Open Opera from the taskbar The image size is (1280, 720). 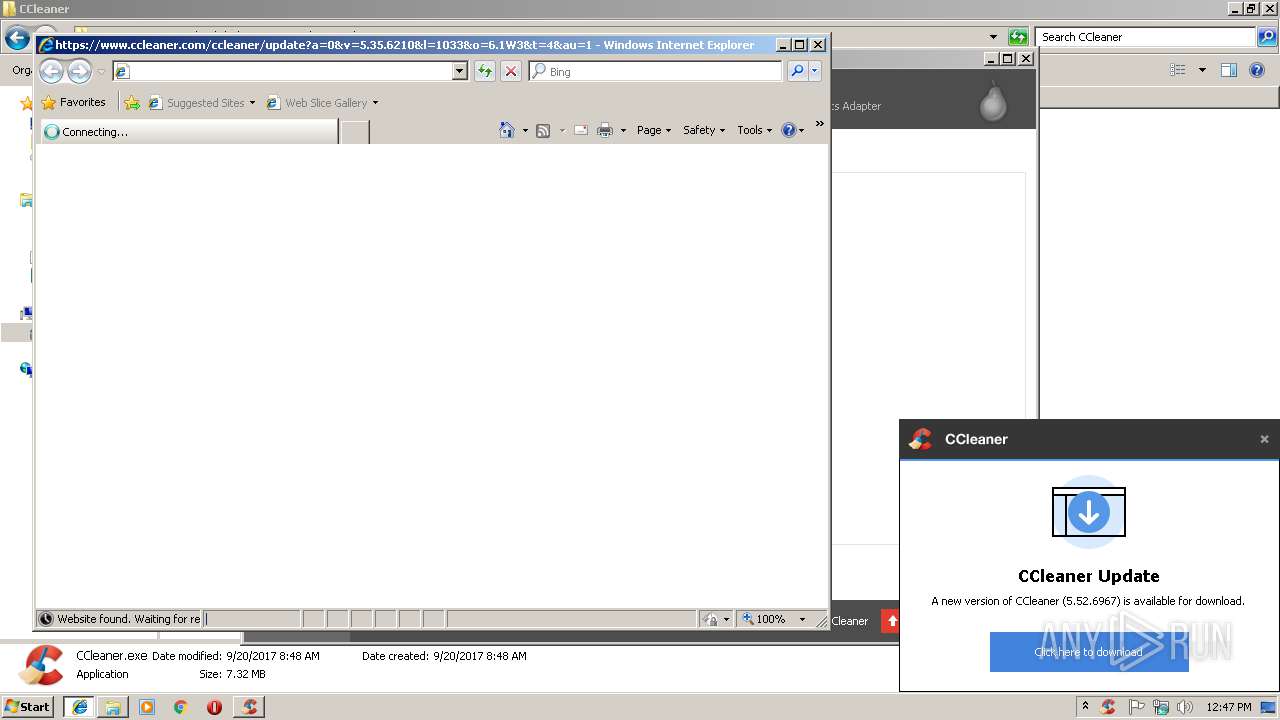(x=214, y=707)
